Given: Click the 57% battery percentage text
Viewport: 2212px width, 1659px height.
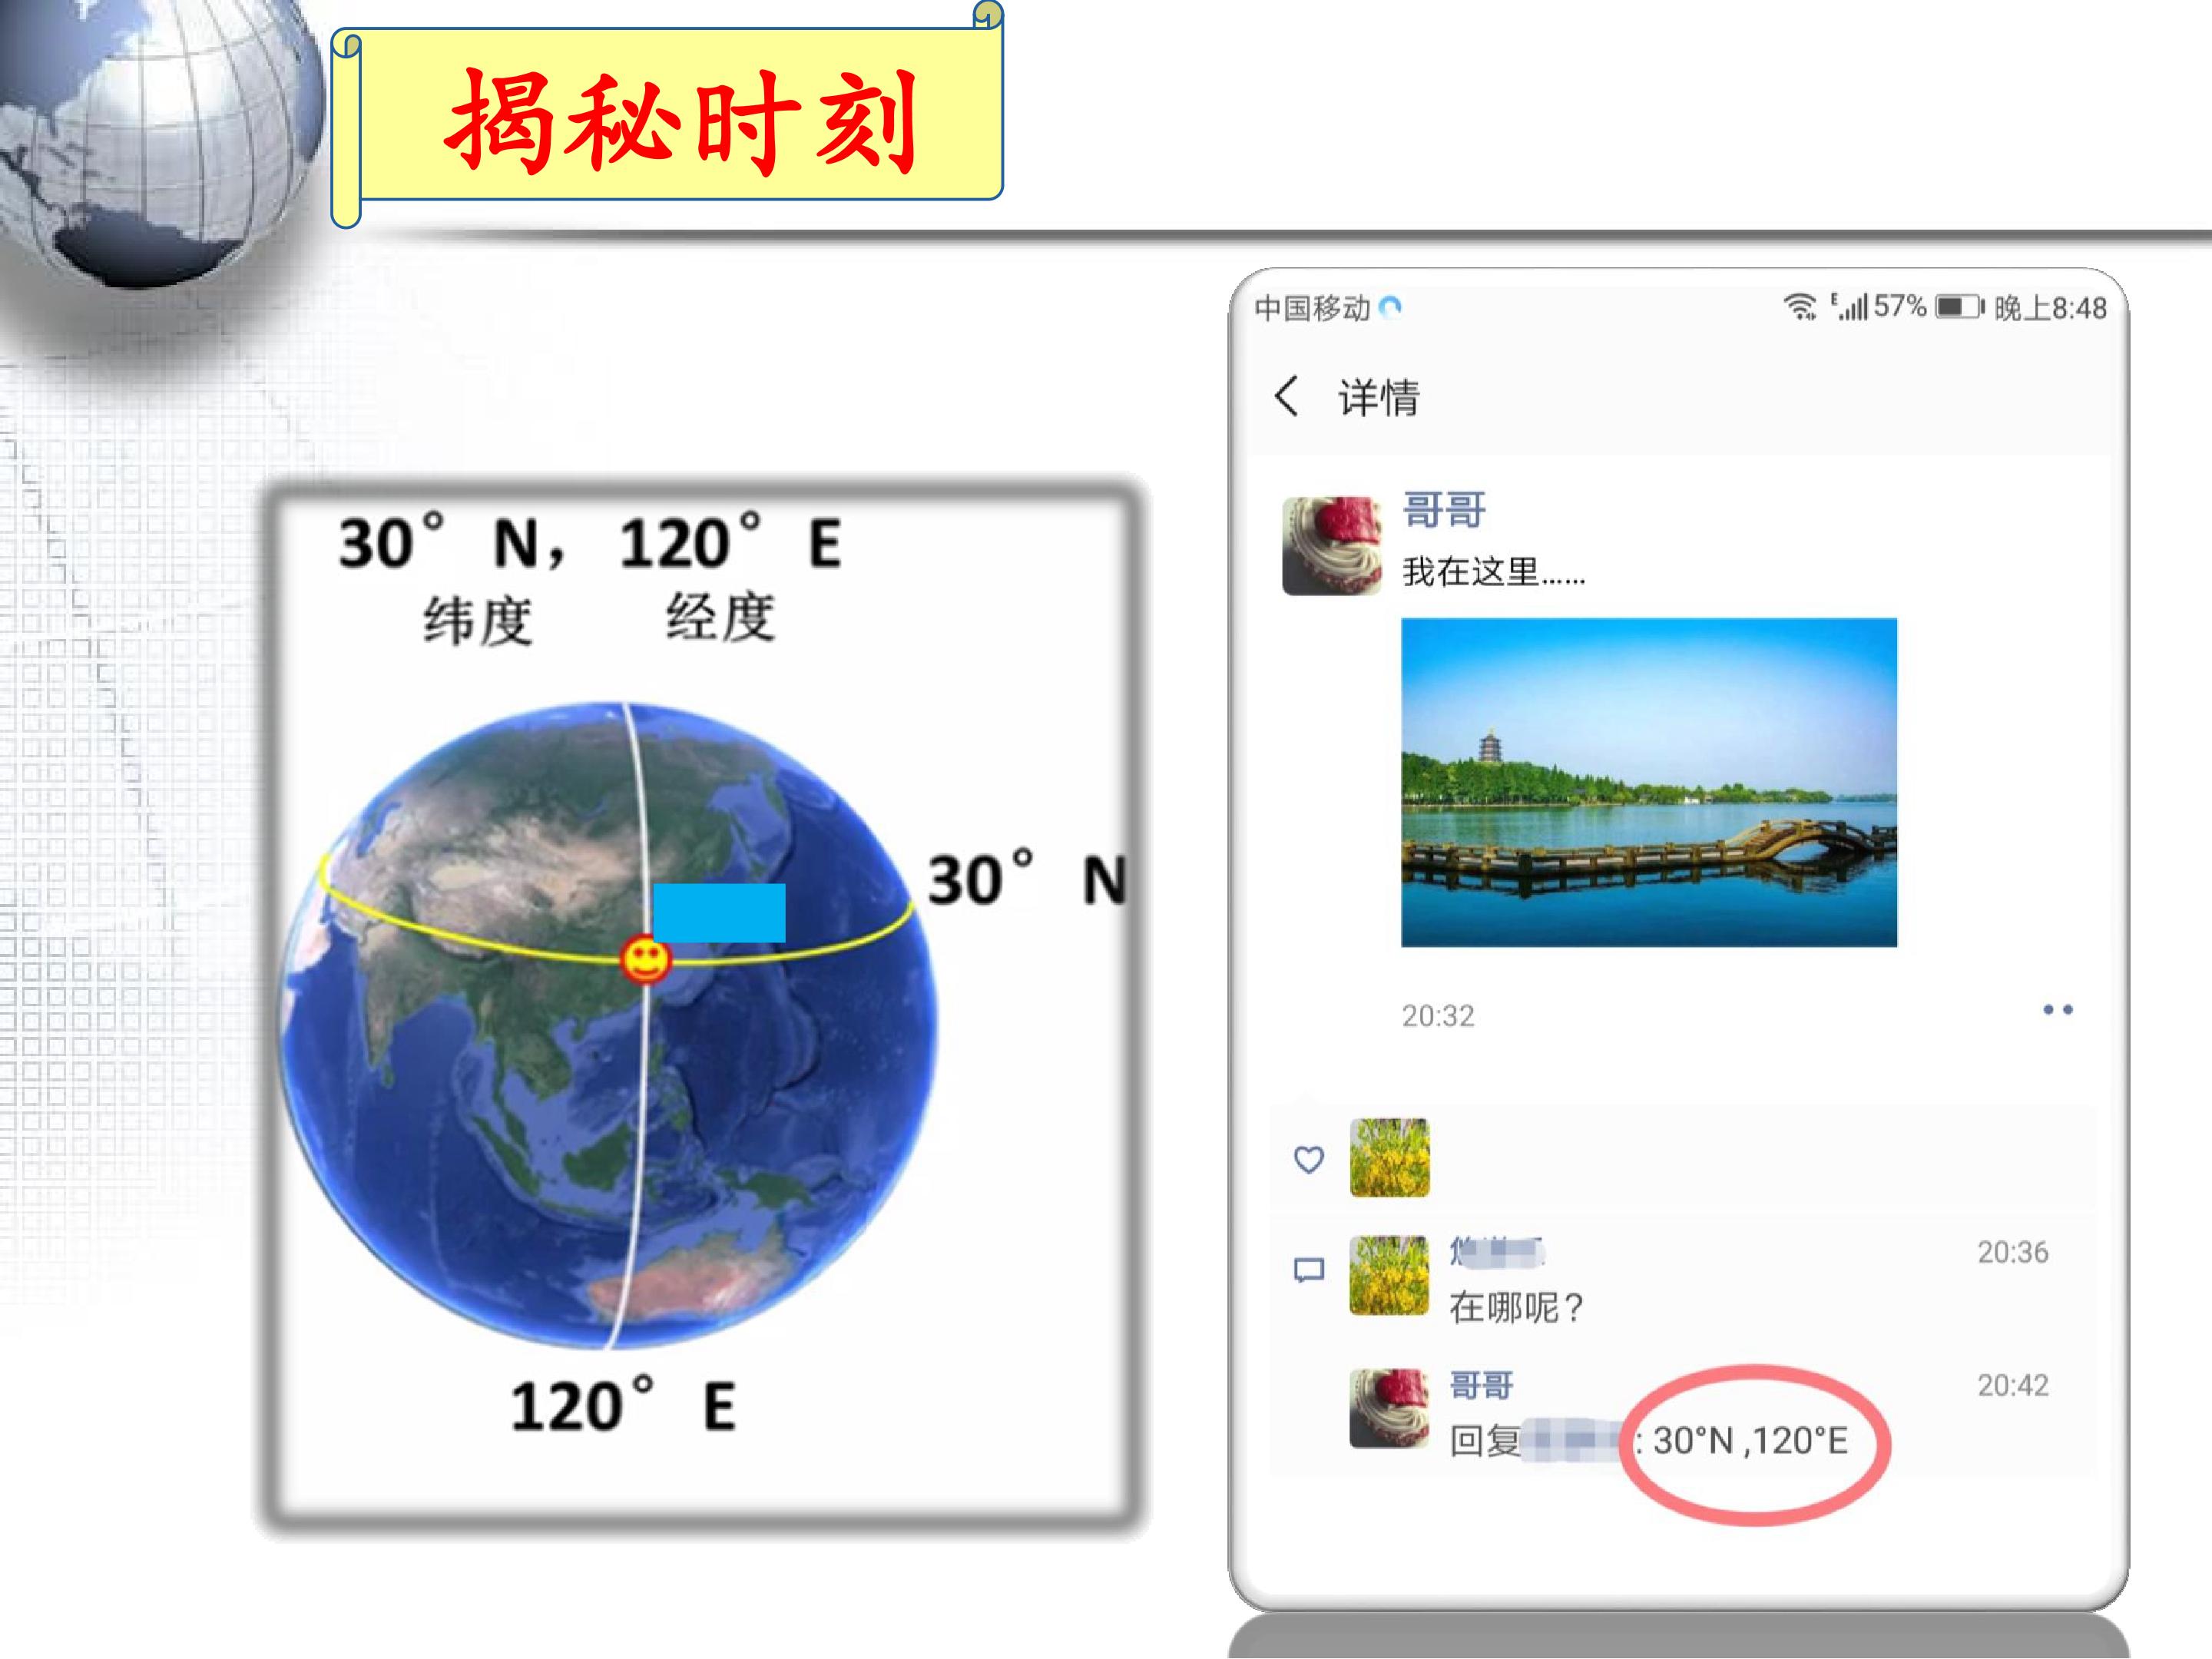Looking at the screenshot, I should pos(1900,306).
